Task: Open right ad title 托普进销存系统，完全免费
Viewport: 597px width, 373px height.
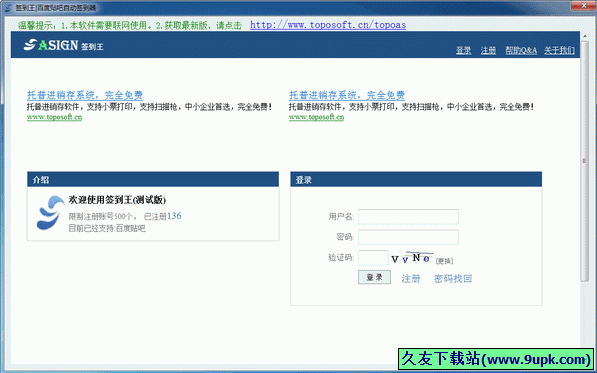Action: coord(347,95)
